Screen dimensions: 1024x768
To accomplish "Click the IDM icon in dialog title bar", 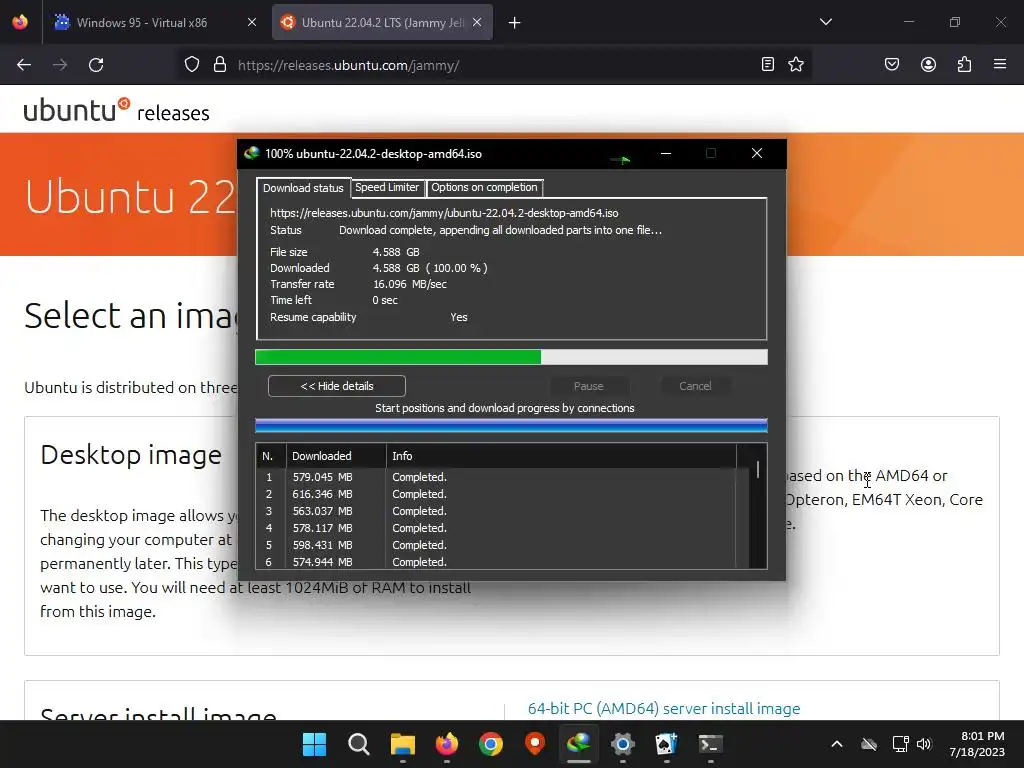I will [251, 153].
